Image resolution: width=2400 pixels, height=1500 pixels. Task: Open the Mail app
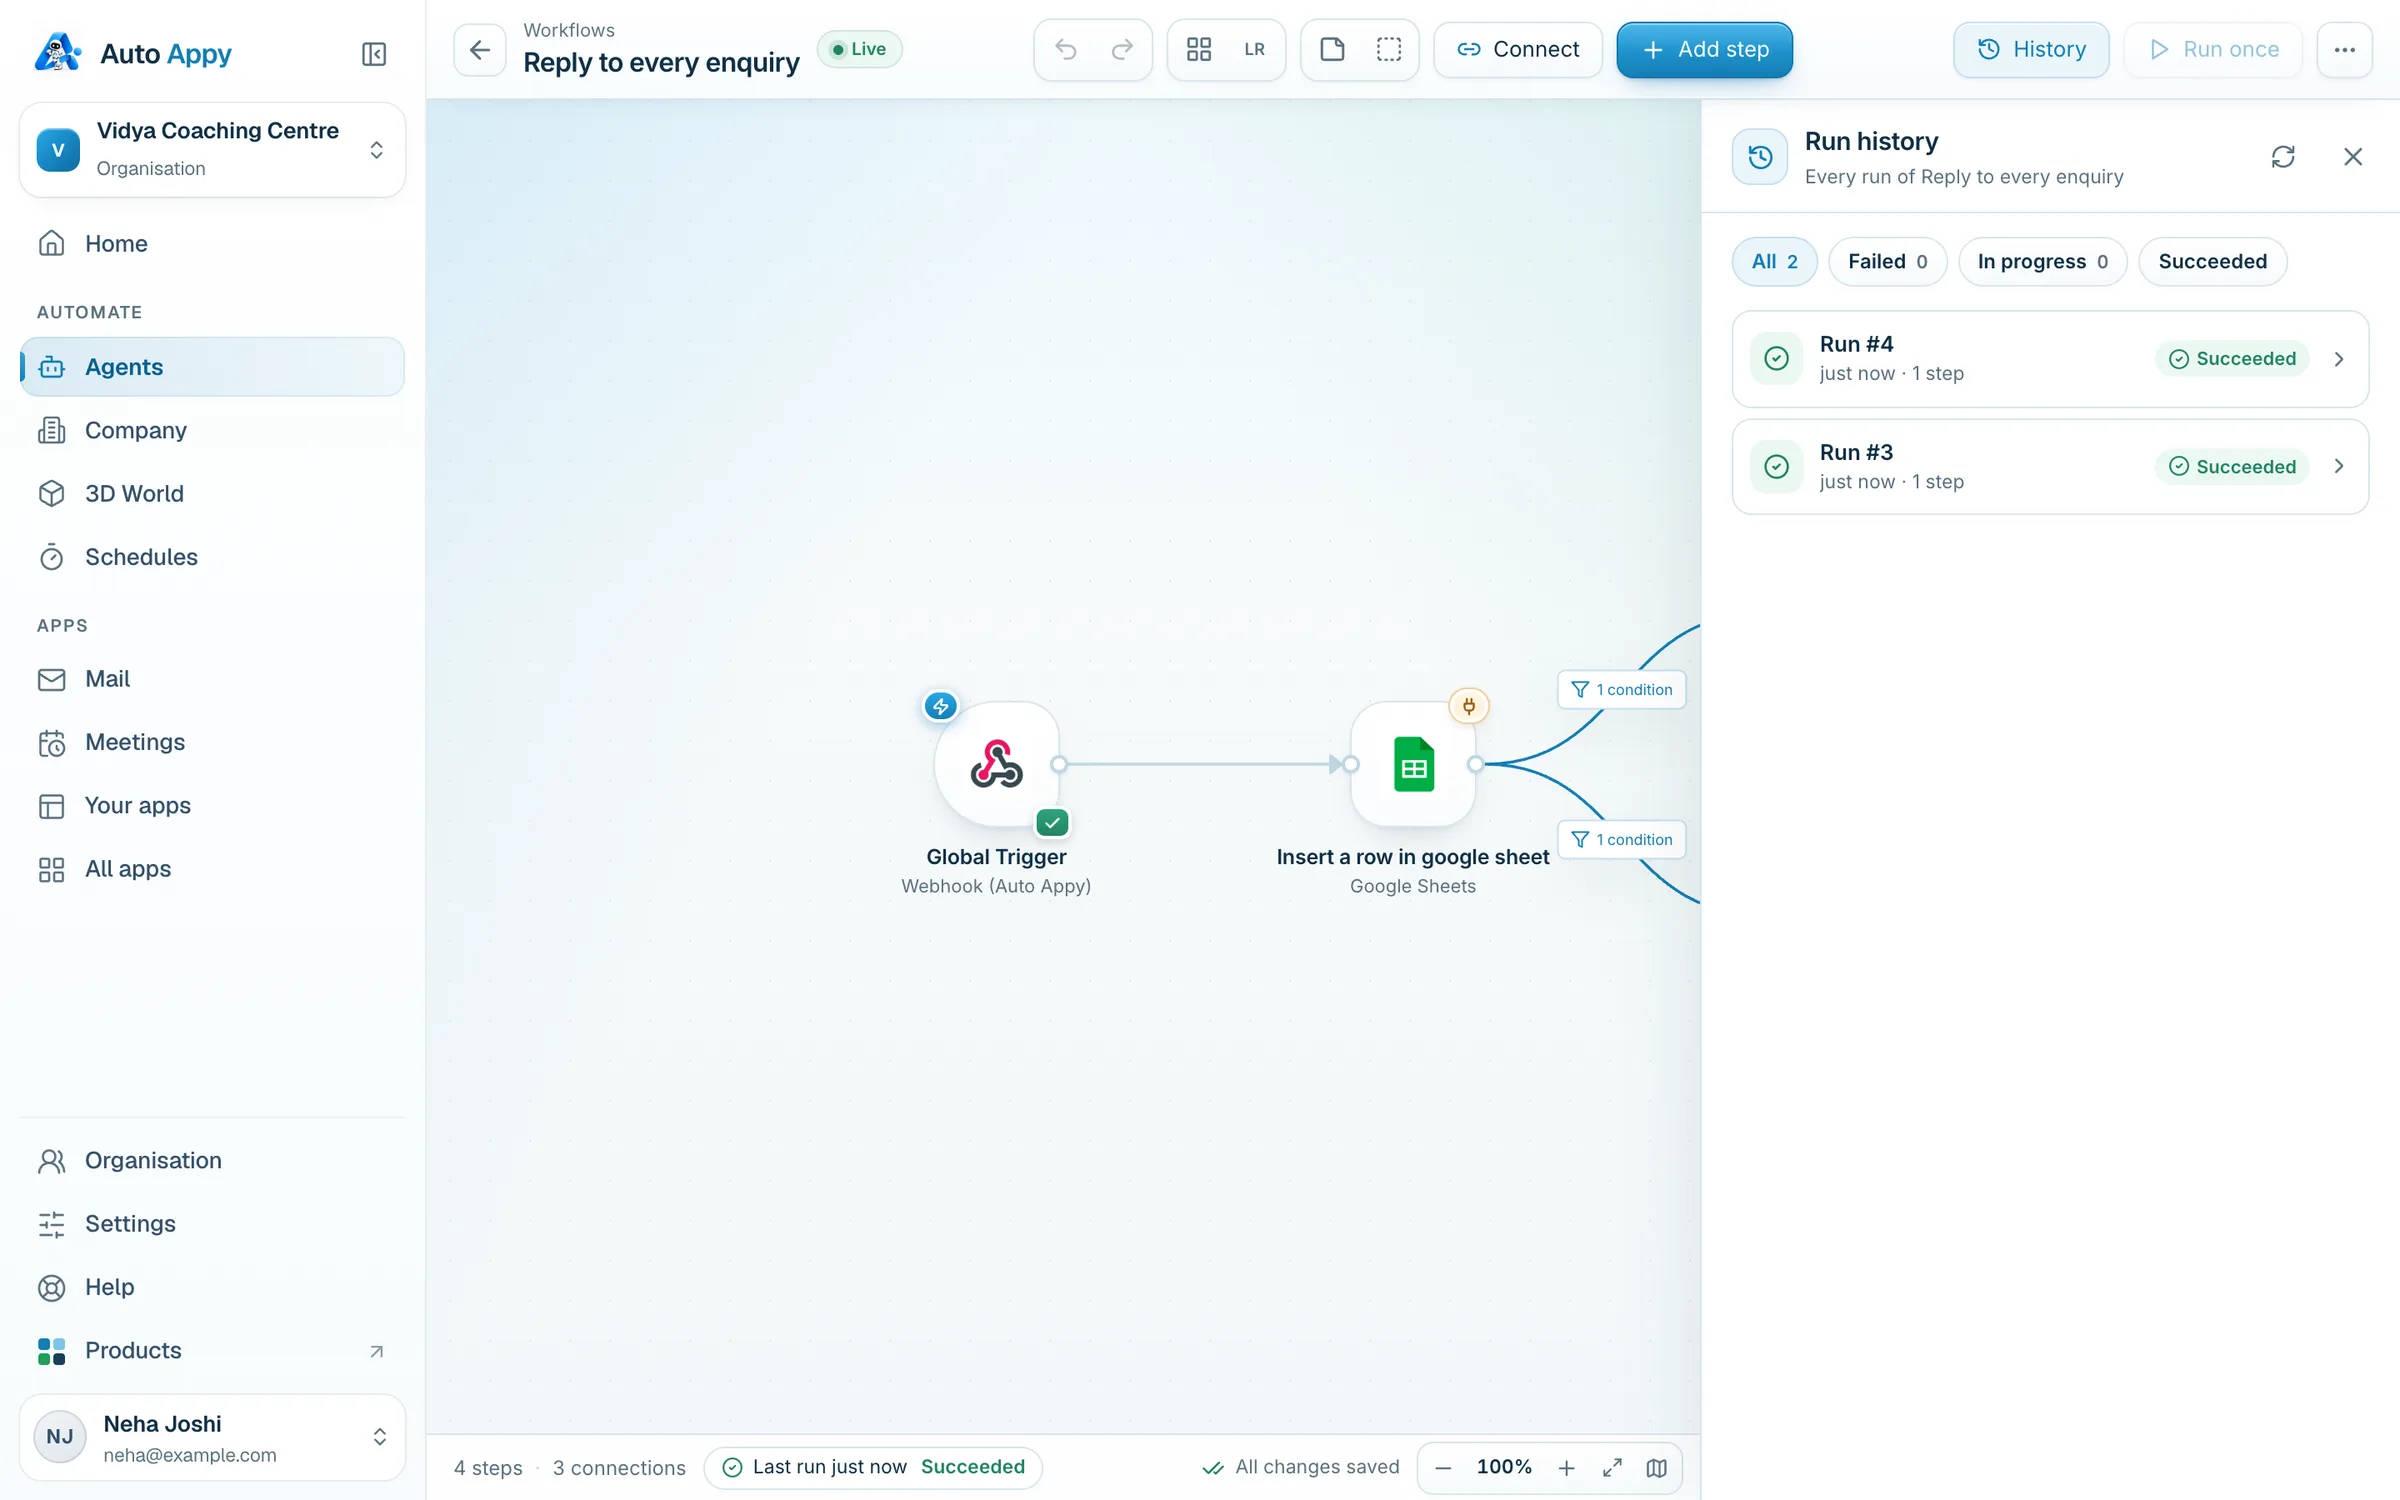pos(212,678)
